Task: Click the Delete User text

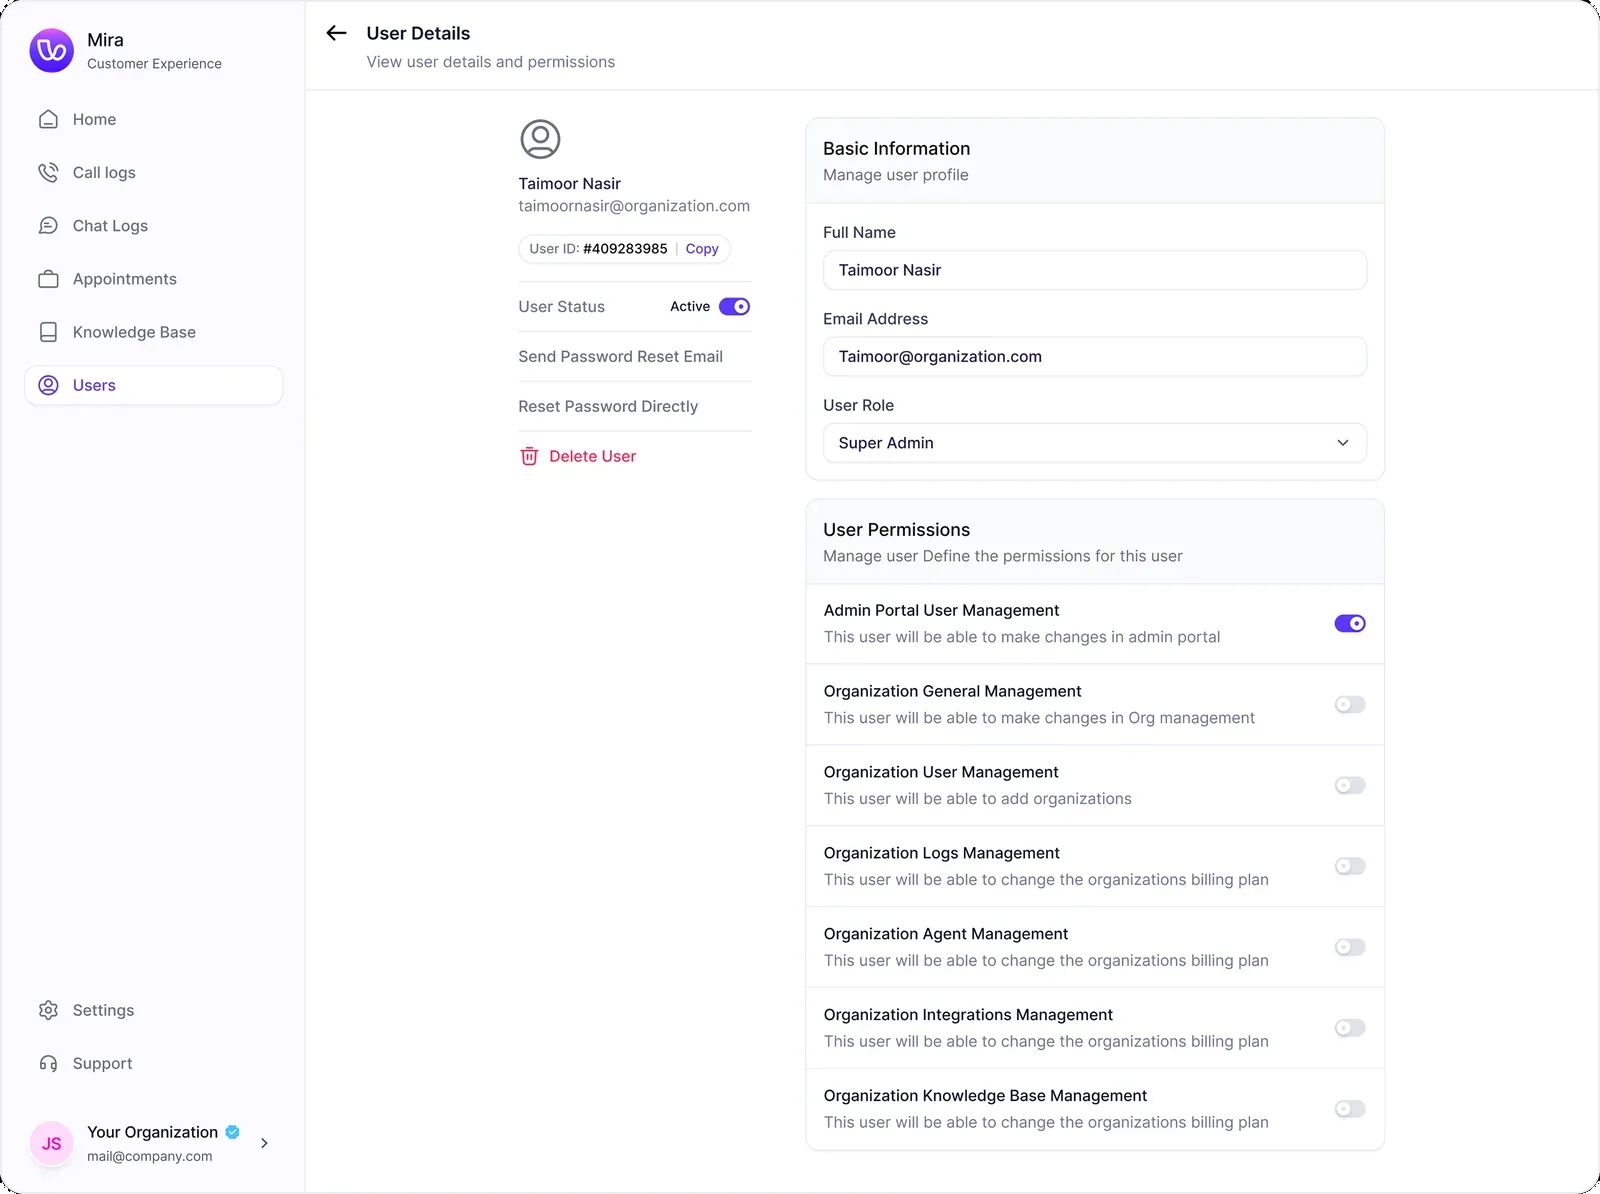Action: (592, 456)
